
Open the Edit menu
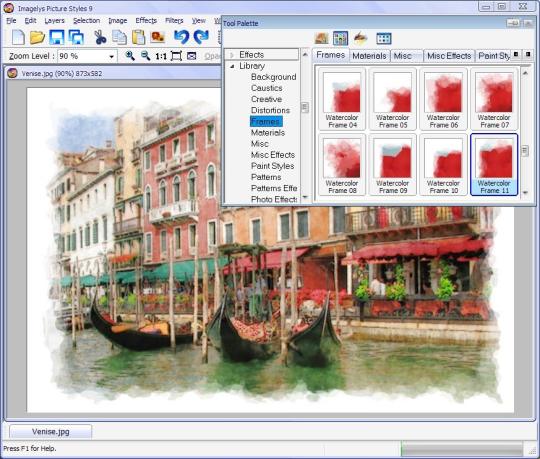[x=30, y=21]
